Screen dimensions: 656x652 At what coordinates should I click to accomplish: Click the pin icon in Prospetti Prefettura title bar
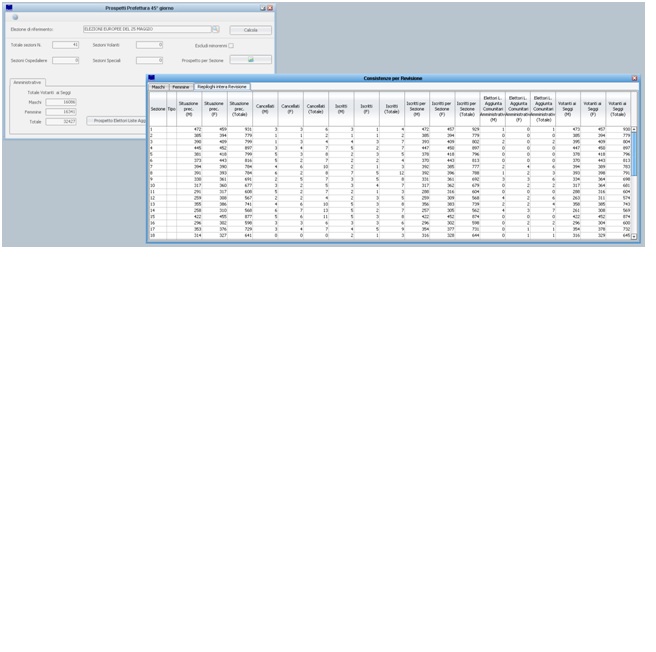(x=263, y=8)
